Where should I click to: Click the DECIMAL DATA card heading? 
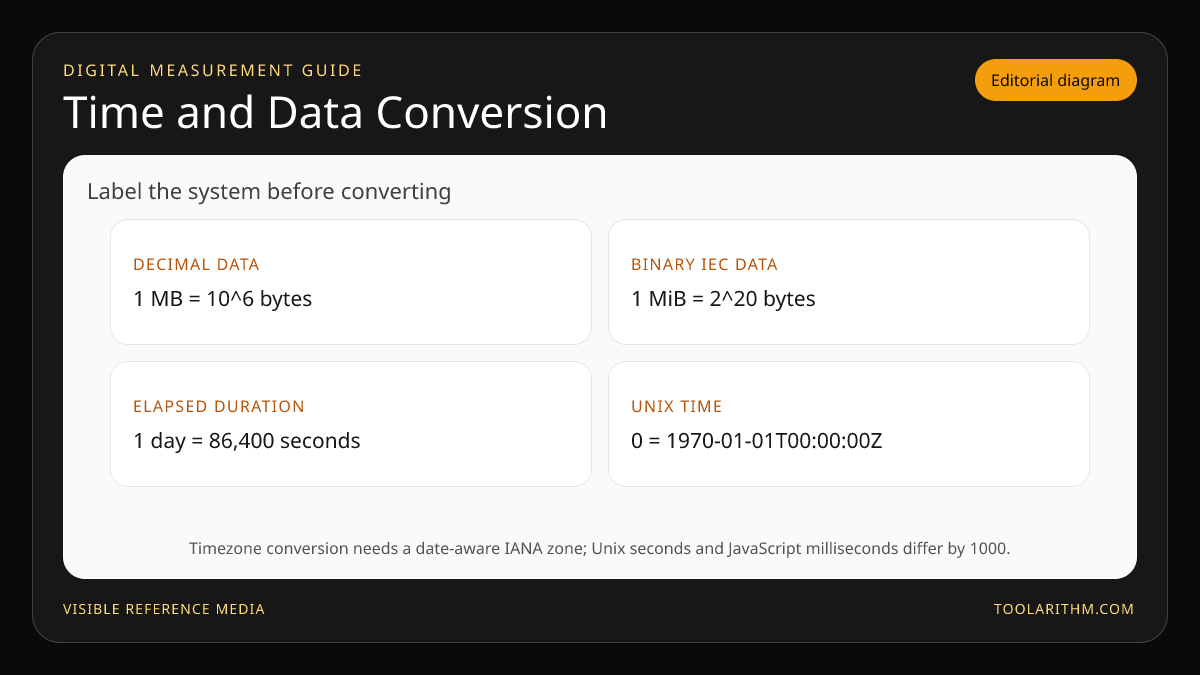tap(196, 265)
